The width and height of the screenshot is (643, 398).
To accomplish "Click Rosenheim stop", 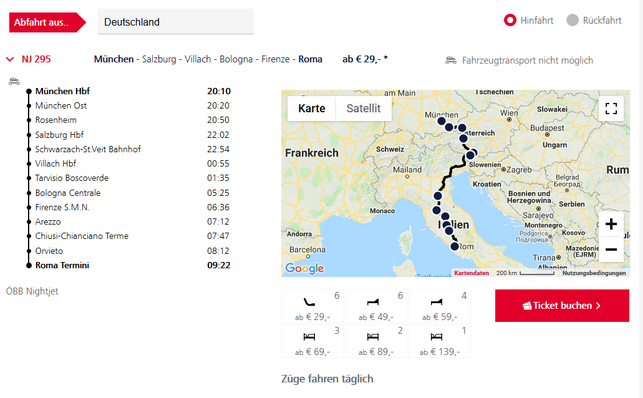I will [56, 120].
